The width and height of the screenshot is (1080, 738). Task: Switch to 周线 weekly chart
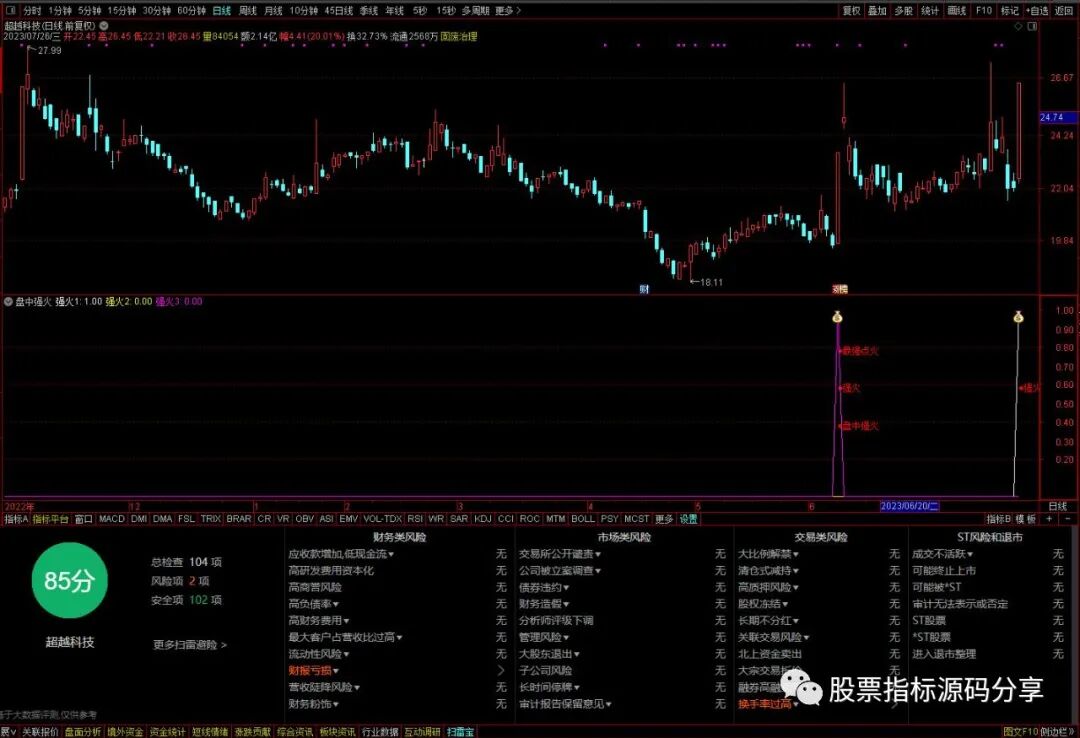pyautogui.click(x=248, y=10)
